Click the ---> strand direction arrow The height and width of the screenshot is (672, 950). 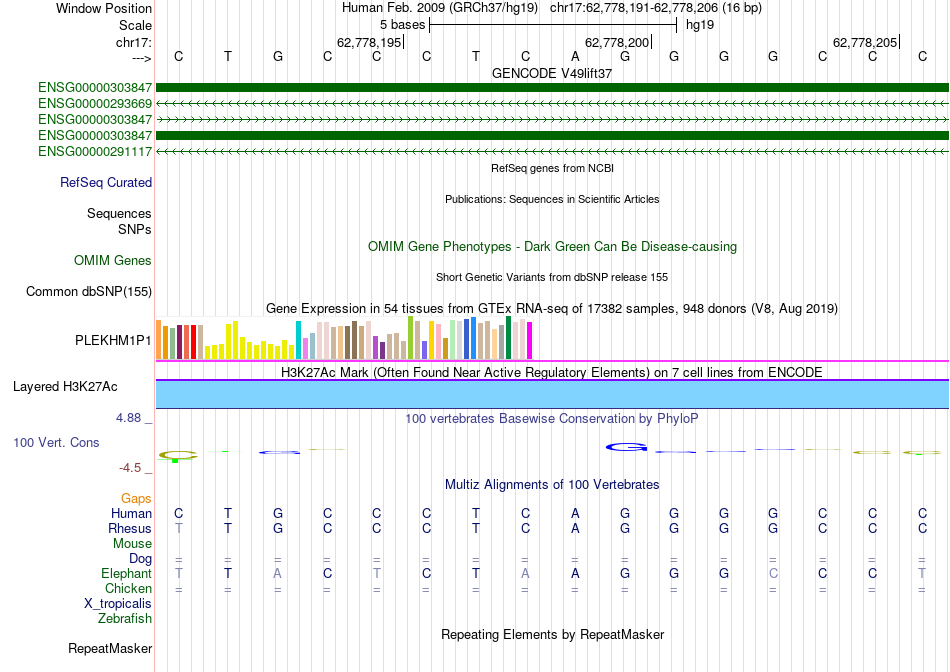(142, 58)
